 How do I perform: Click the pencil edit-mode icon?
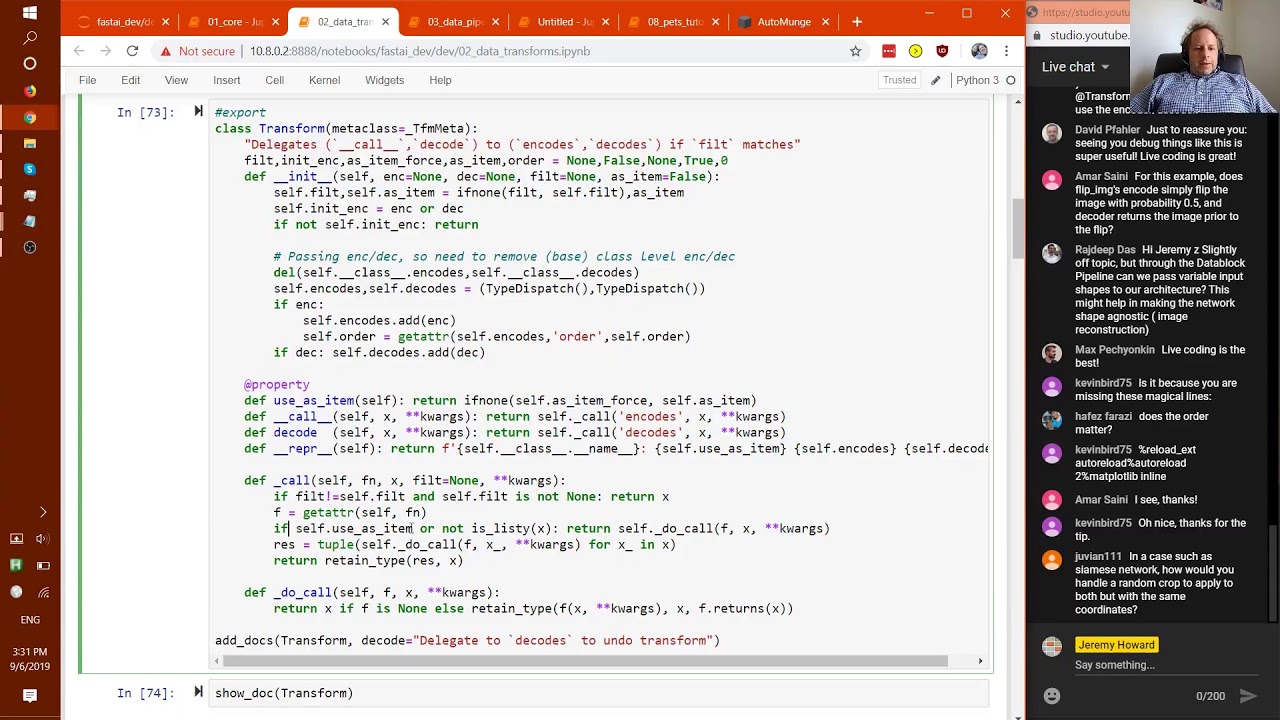(x=936, y=80)
